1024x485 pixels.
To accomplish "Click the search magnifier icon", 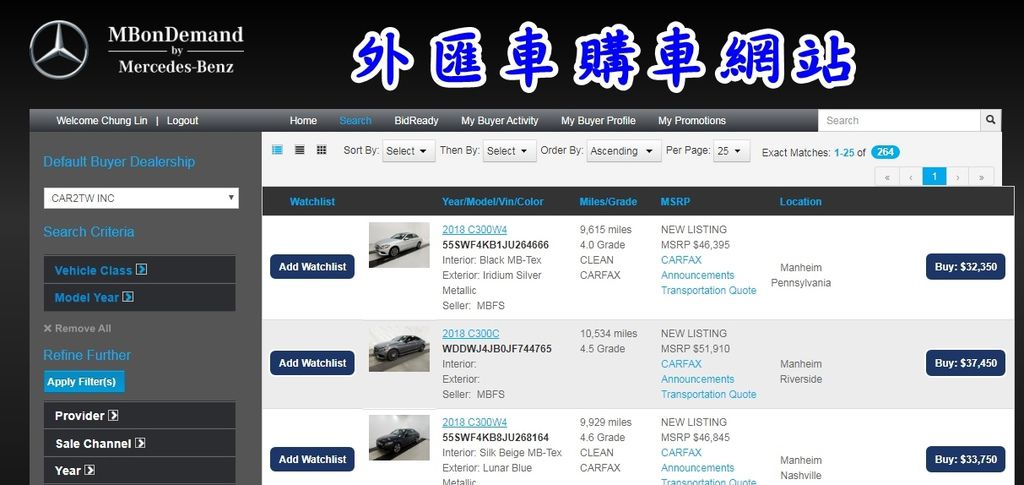I will point(991,120).
